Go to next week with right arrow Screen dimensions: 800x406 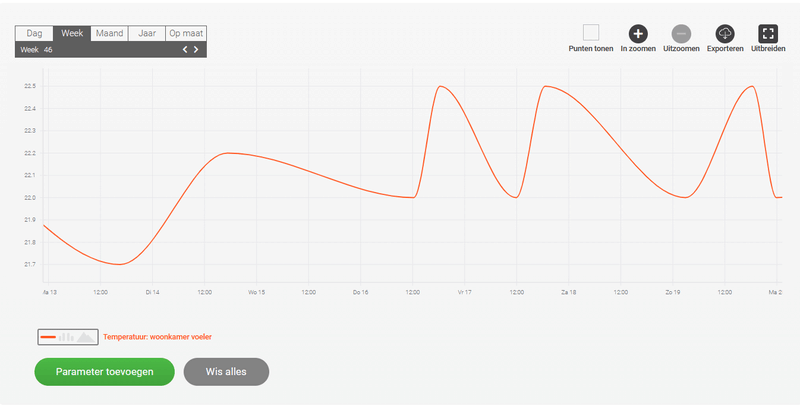click(x=197, y=49)
